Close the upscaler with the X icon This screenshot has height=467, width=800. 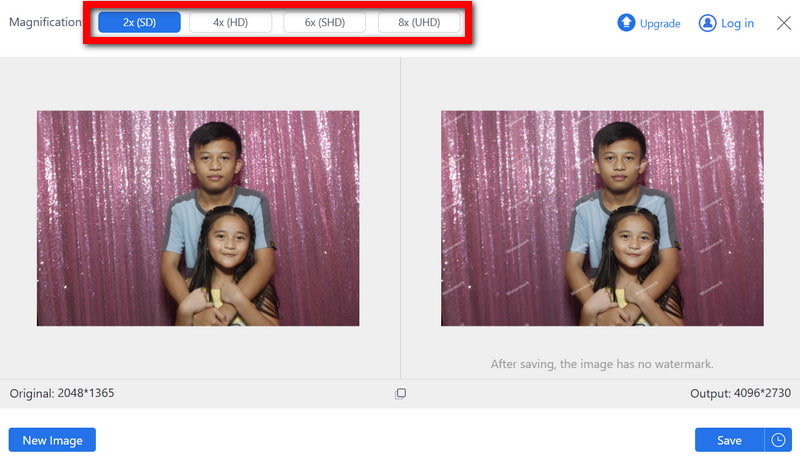[784, 23]
